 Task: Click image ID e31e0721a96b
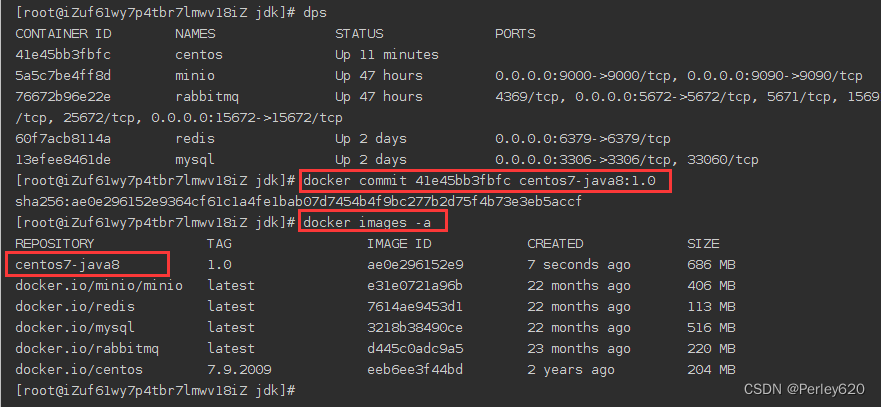tap(415, 286)
